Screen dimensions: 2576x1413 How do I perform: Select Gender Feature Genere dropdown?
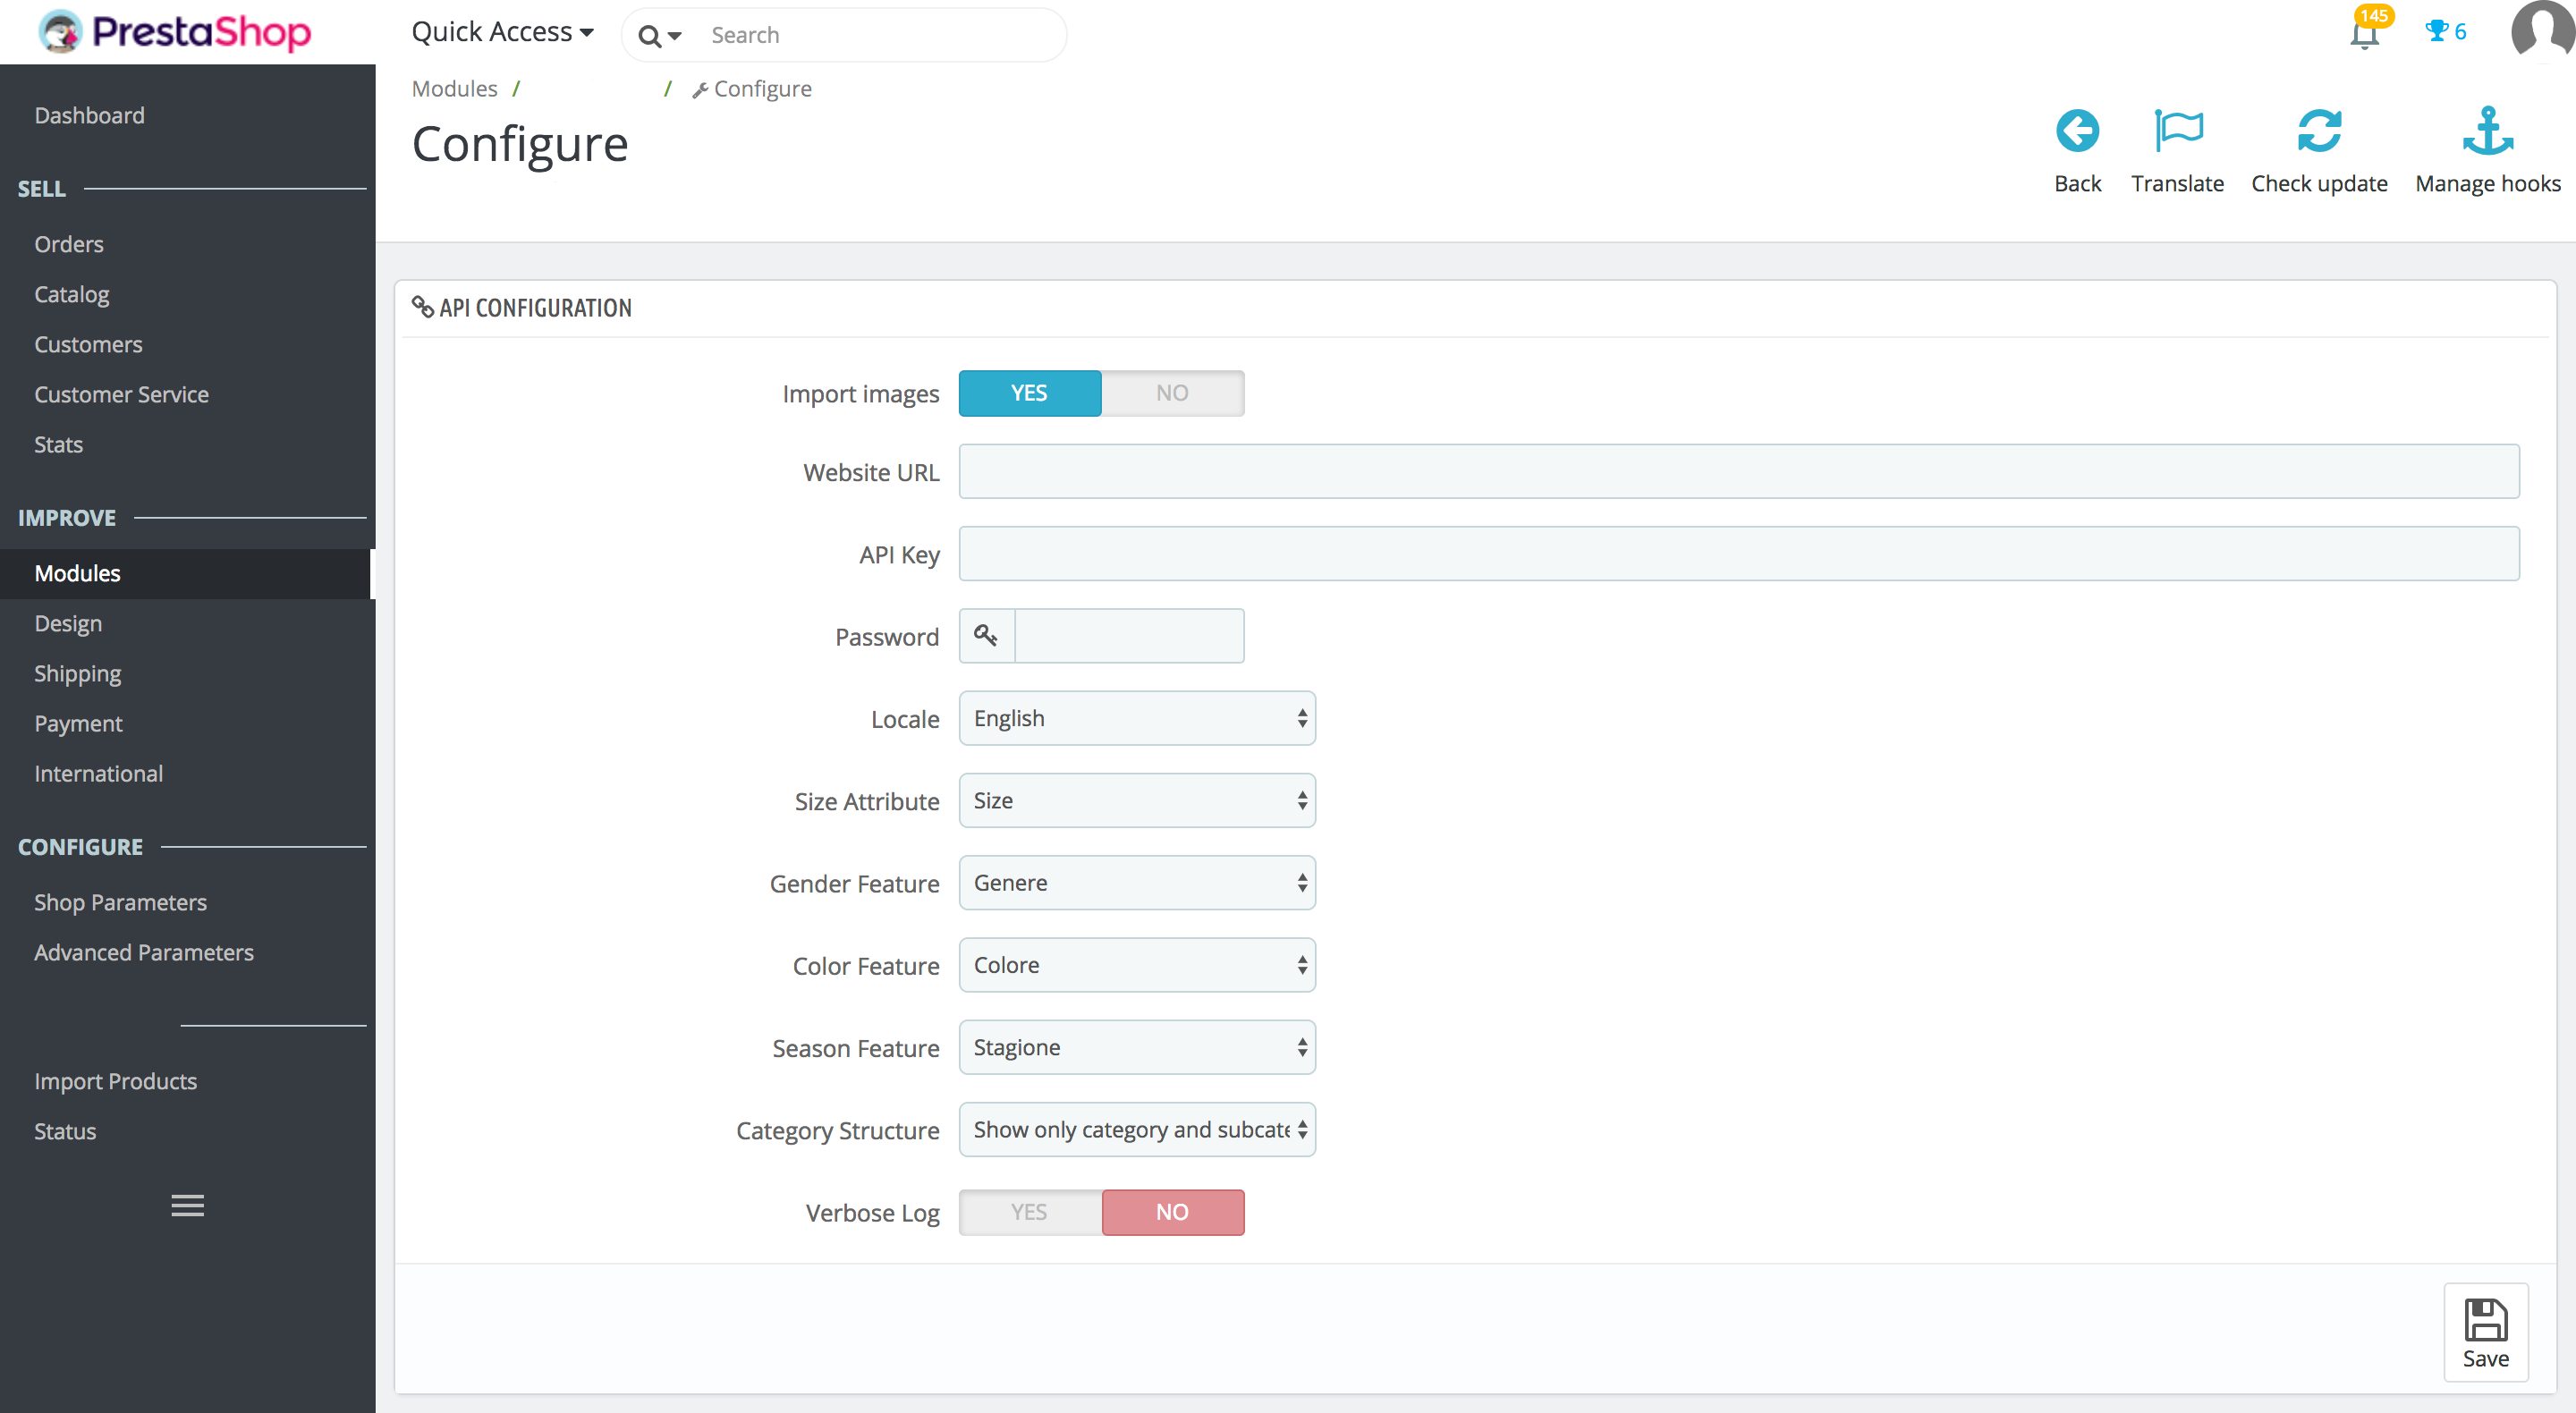[x=1136, y=883]
